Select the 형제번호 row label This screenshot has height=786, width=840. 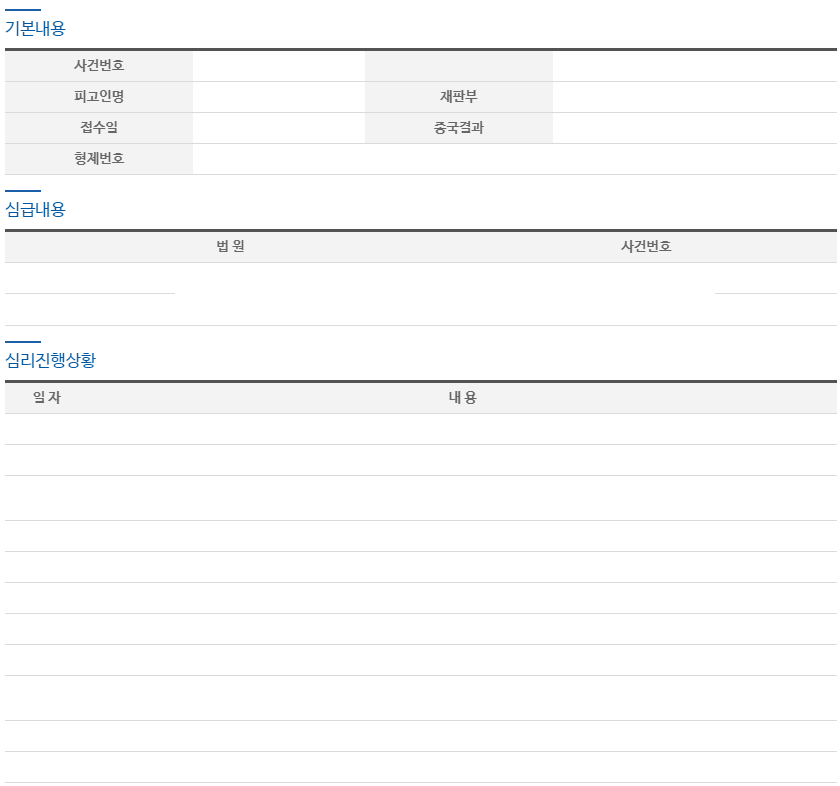click(99, 159)
